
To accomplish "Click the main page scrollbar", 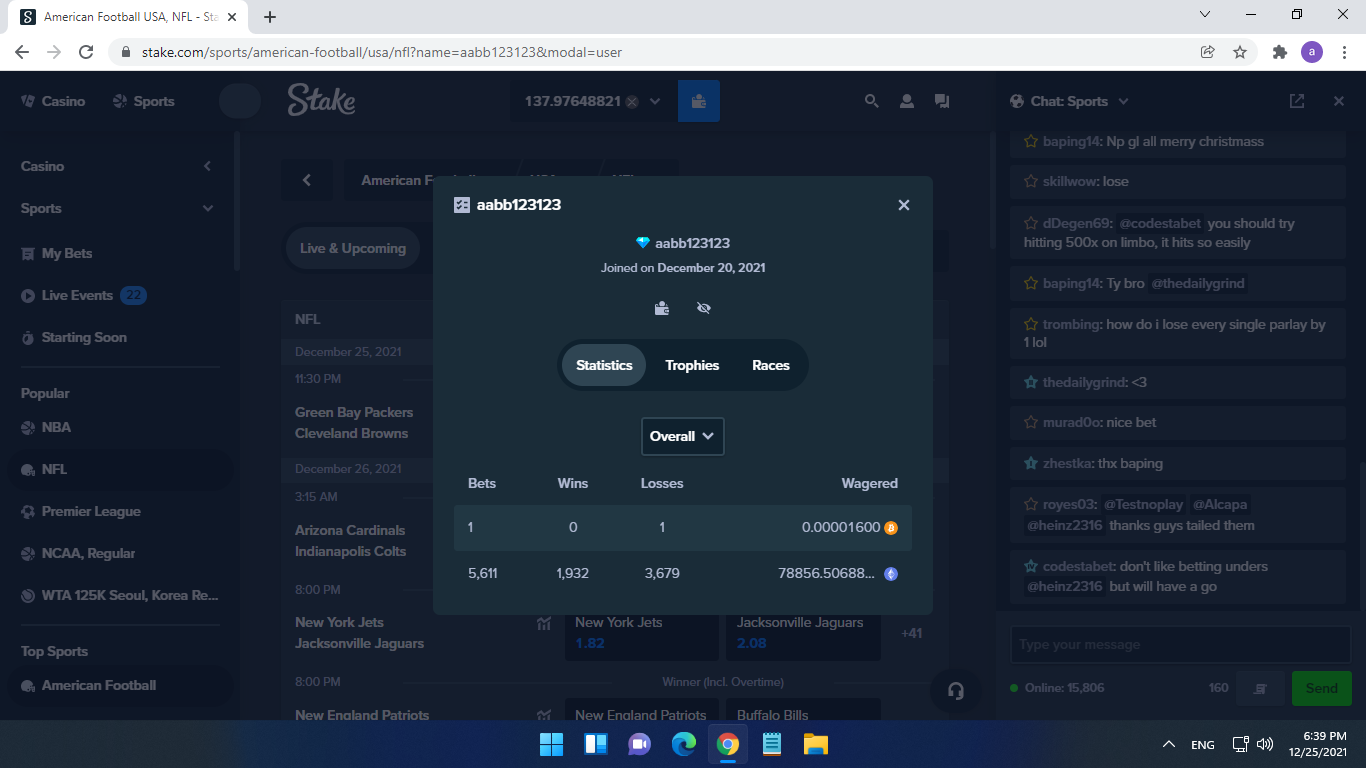I will point(992,190).
